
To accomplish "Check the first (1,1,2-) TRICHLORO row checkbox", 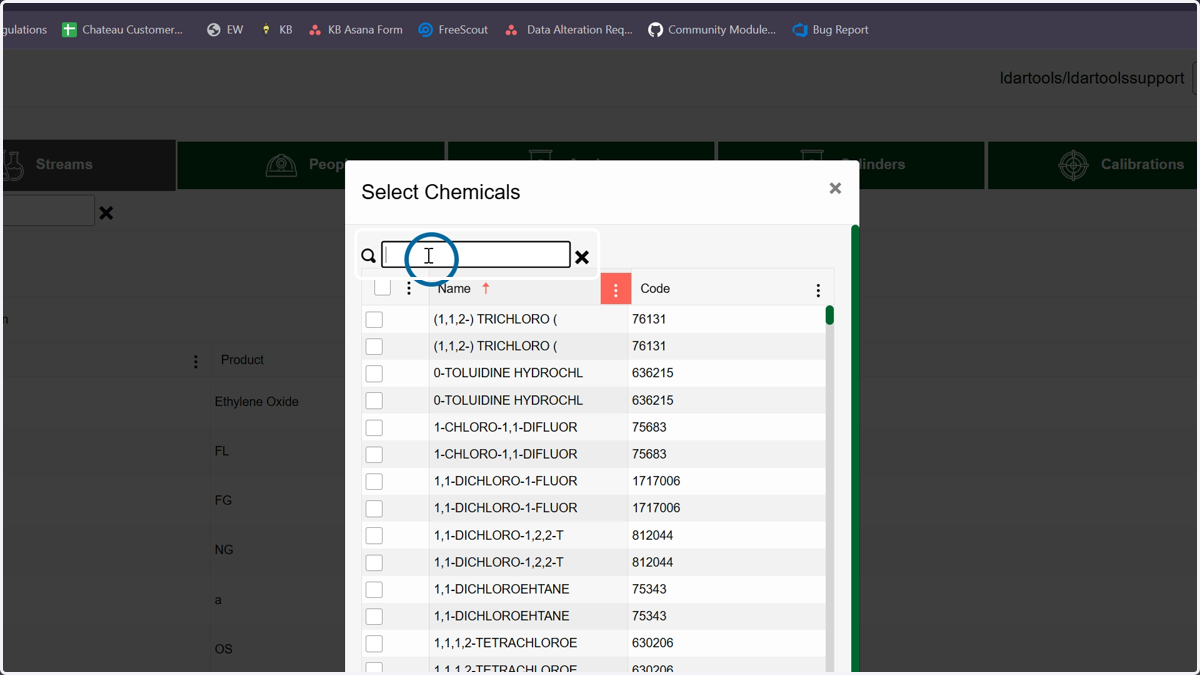I will [374, 320].
